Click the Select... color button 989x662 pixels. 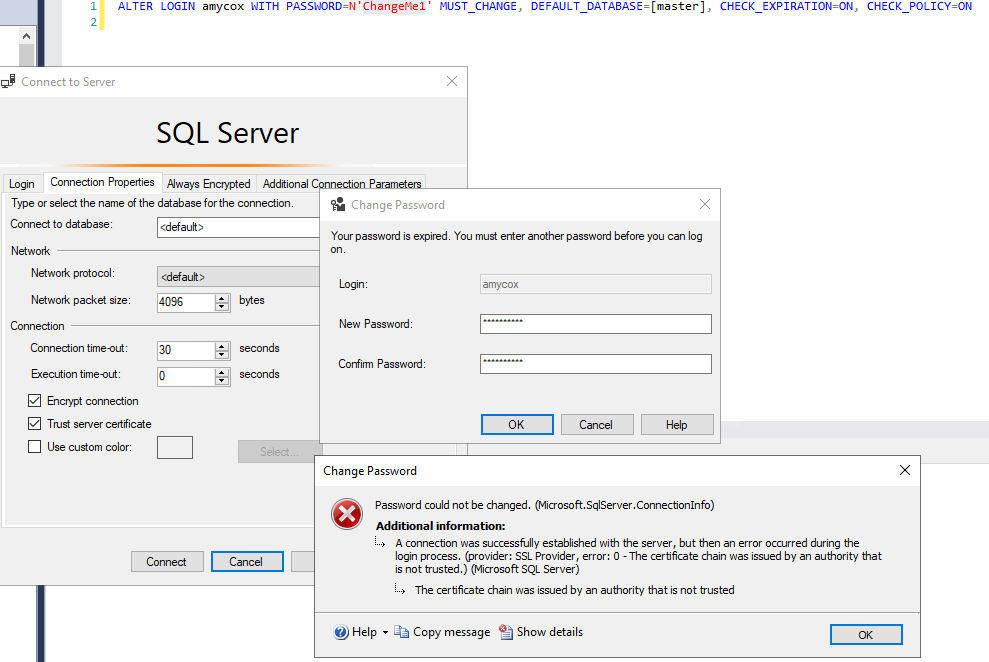(x=279, y=452)
